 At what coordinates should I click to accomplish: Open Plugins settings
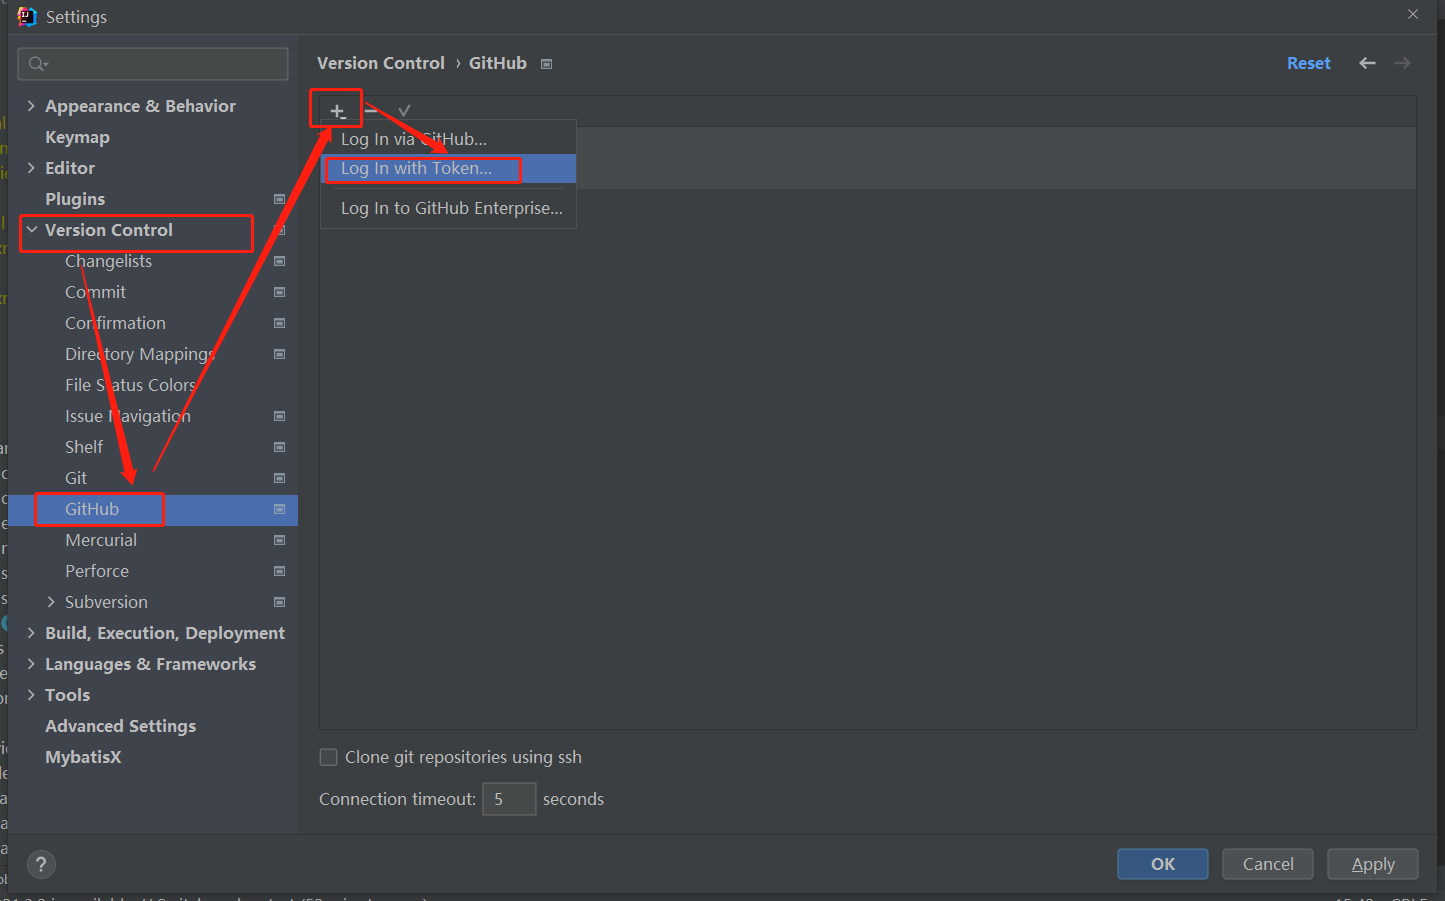[x=75, y=199]
